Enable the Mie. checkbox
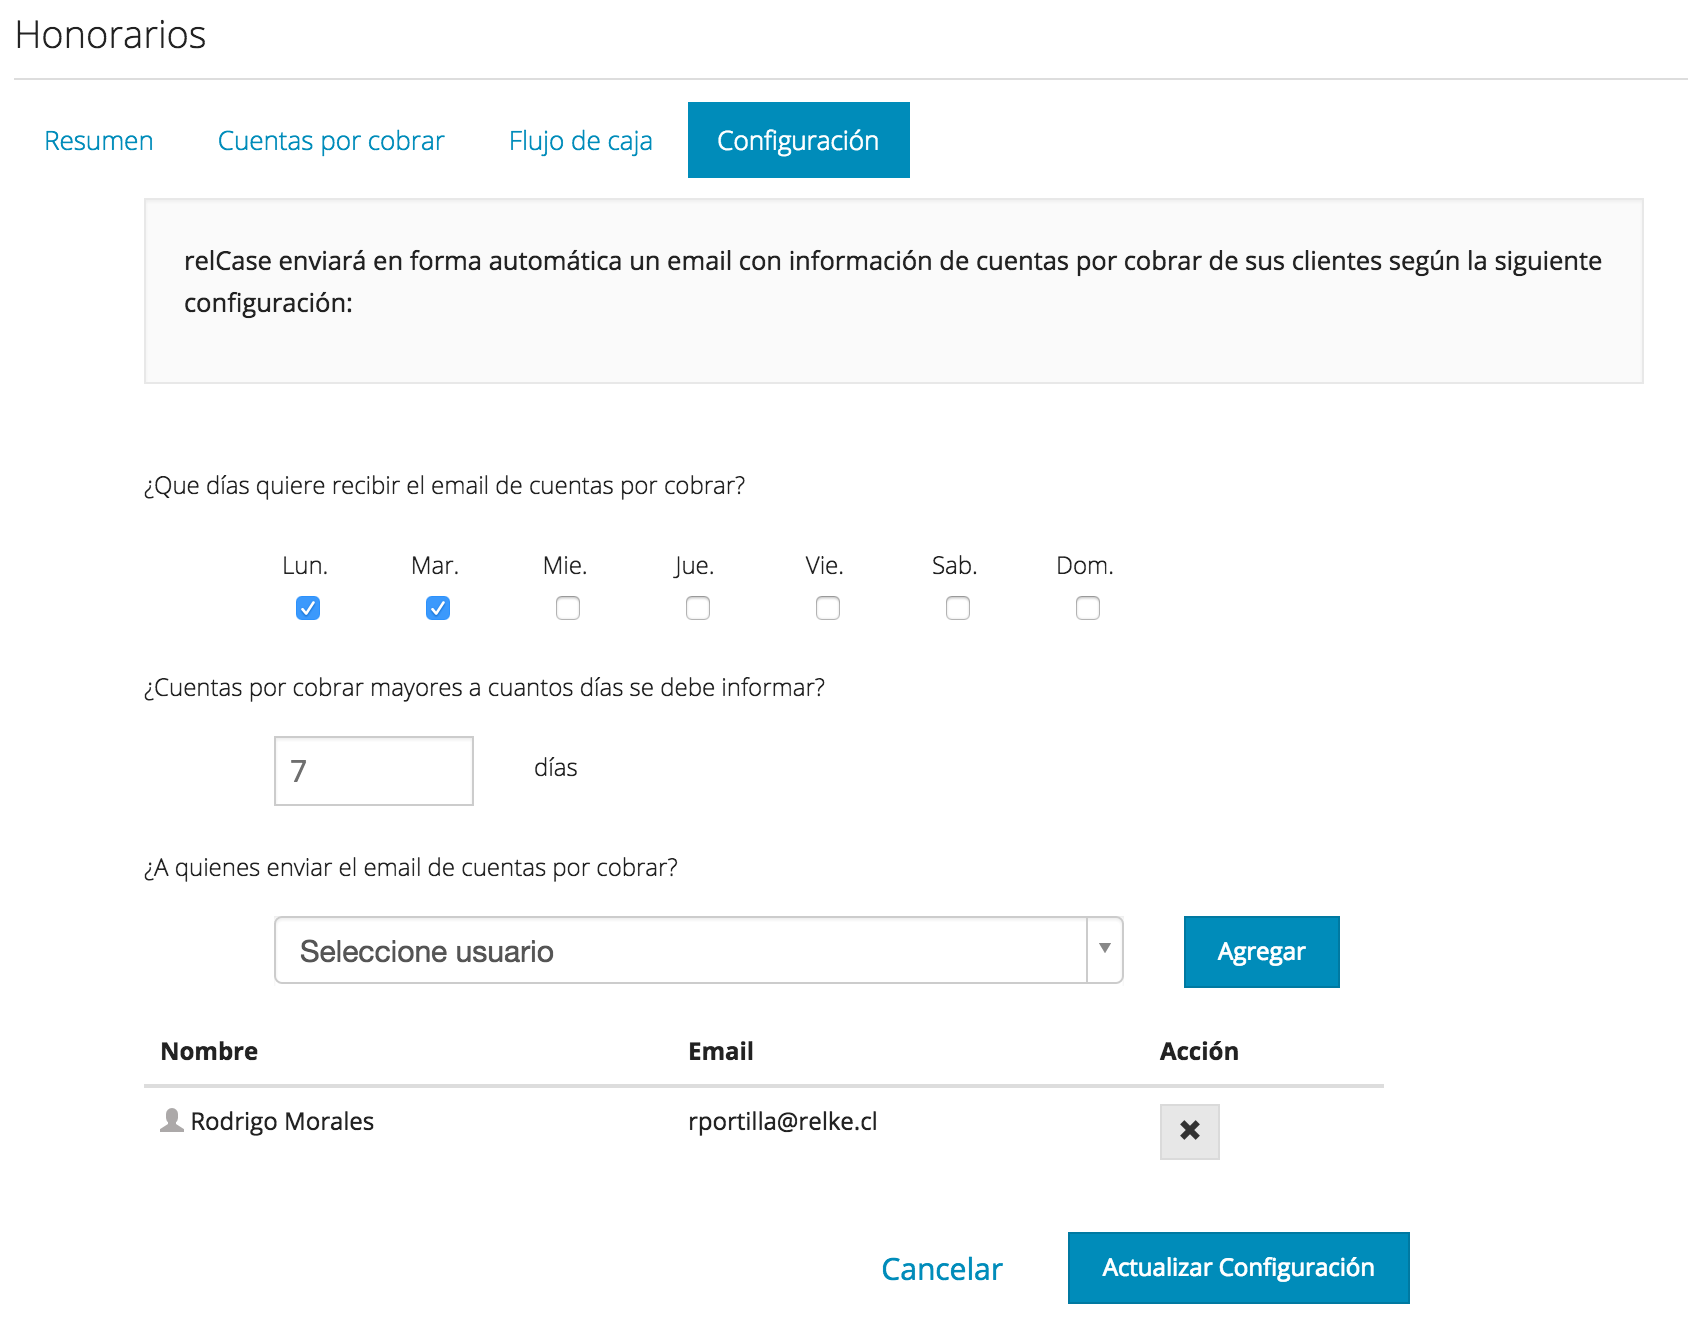The height and width of the screenshot is (1334, 1688). (568, 608)
